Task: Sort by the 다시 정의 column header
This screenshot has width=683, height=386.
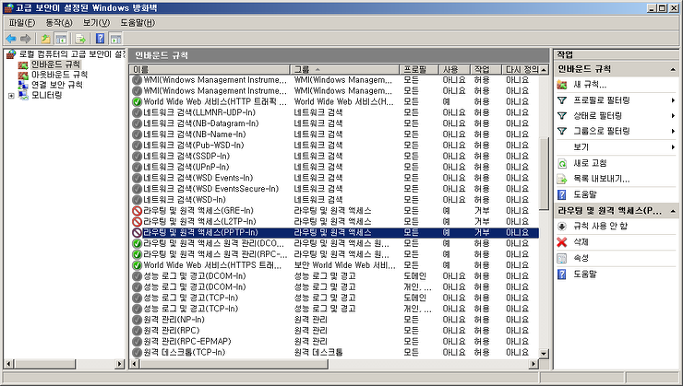Action: (x=521, y=70)
